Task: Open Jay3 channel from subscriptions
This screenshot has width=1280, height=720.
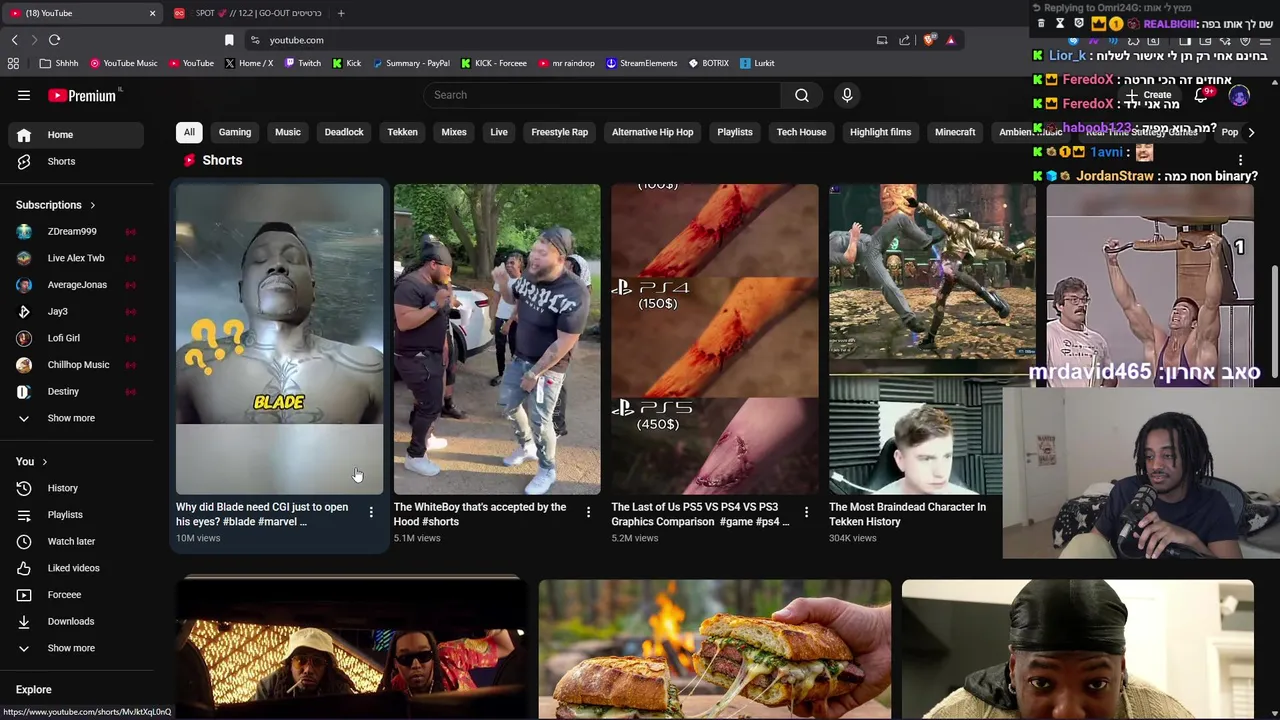Action: tap(77, 311)
